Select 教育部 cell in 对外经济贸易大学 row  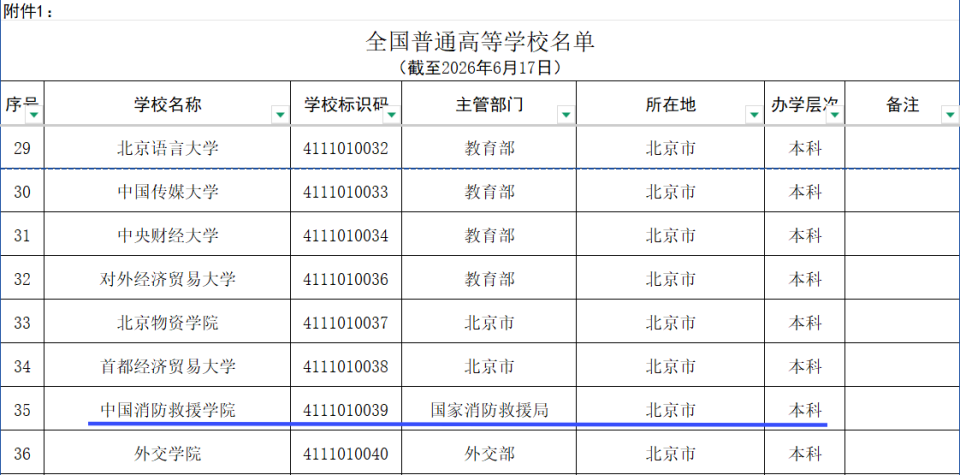(489, 279)
